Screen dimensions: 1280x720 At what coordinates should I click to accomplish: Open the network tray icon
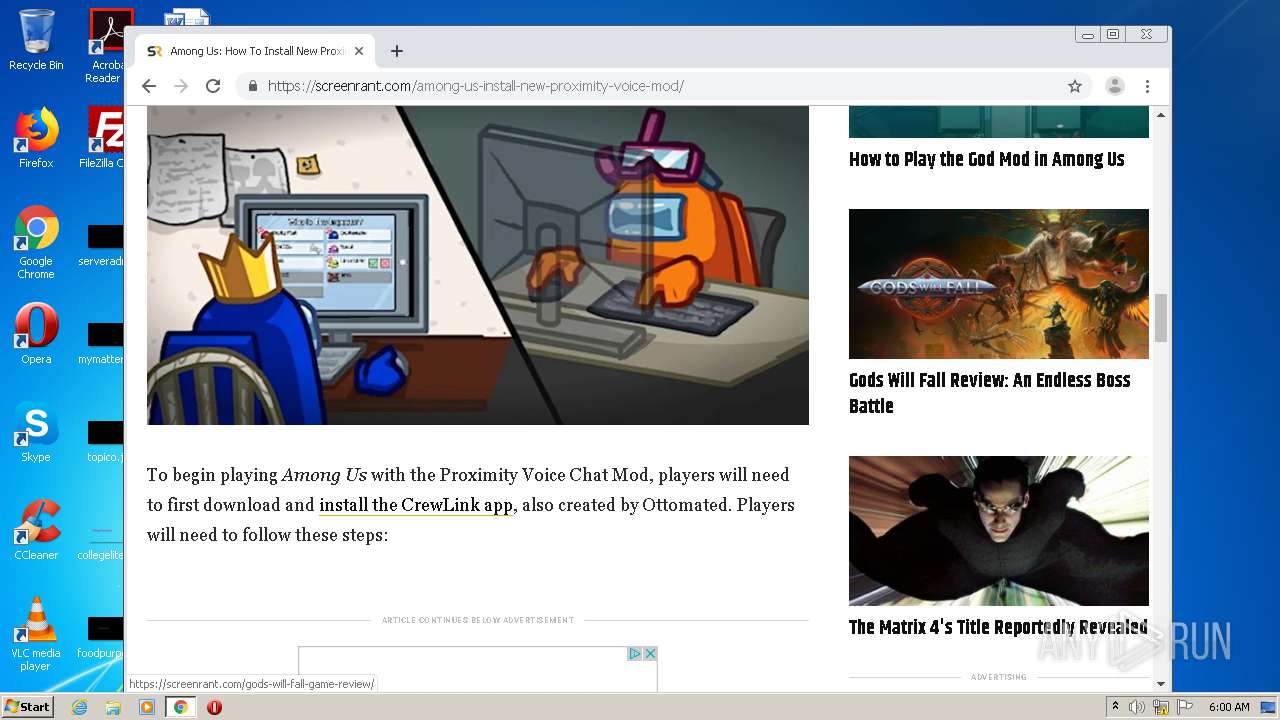[1161, 707]
